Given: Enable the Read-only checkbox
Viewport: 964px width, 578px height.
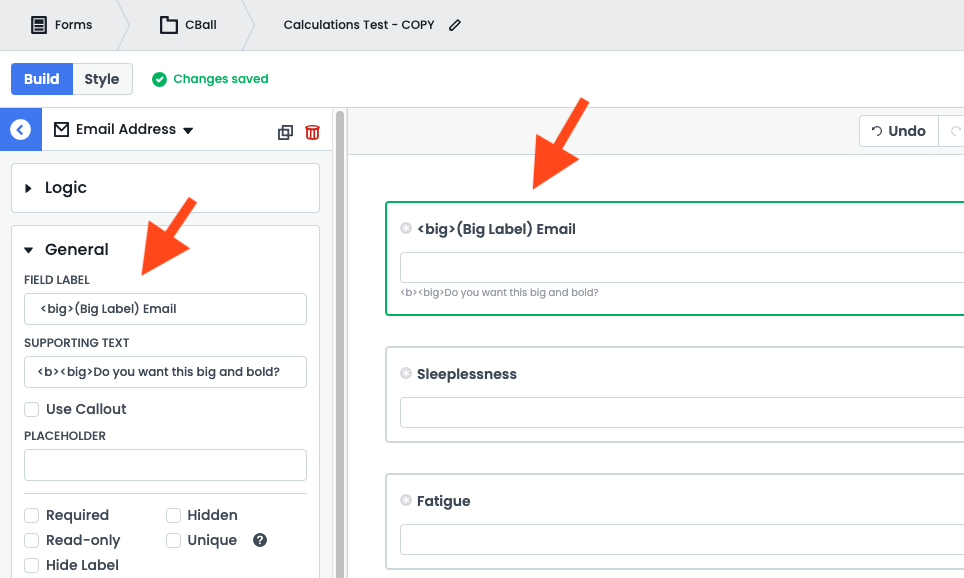Looking at the screenshot, I should point(32,540).
